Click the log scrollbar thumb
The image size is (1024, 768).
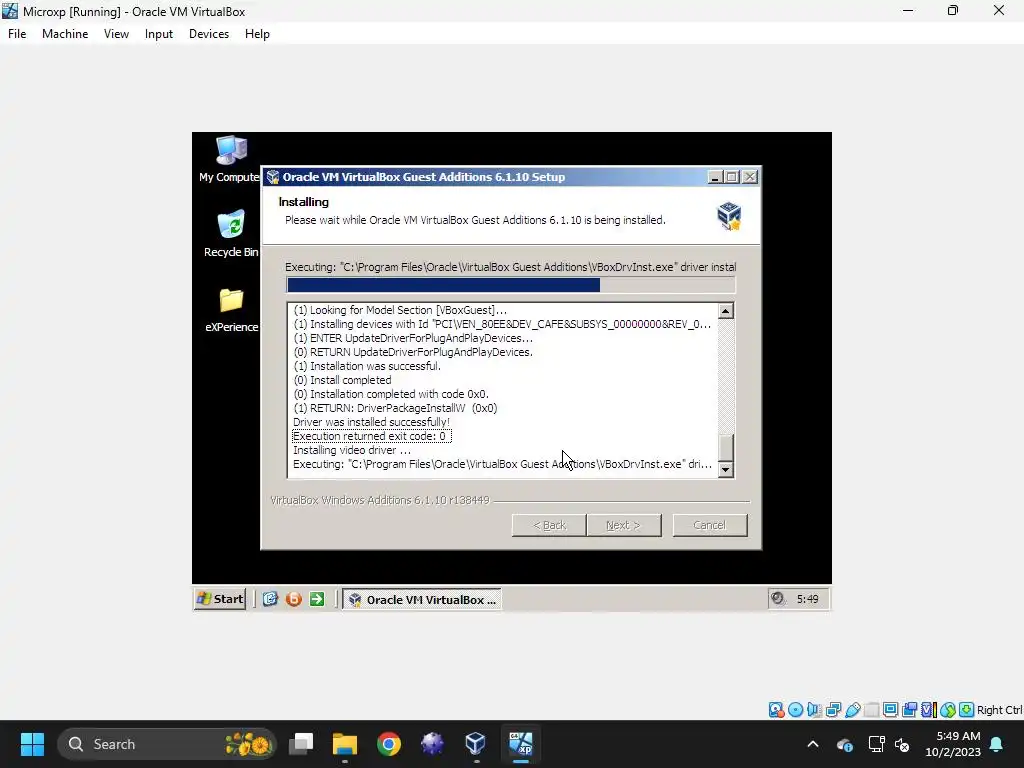pyautogui.click(x=726, y=447)
